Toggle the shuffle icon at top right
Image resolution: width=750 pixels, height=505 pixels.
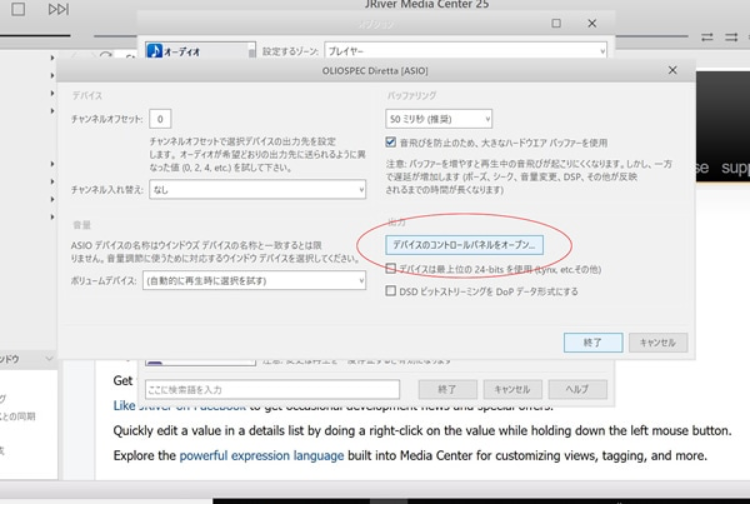(731, 37)
